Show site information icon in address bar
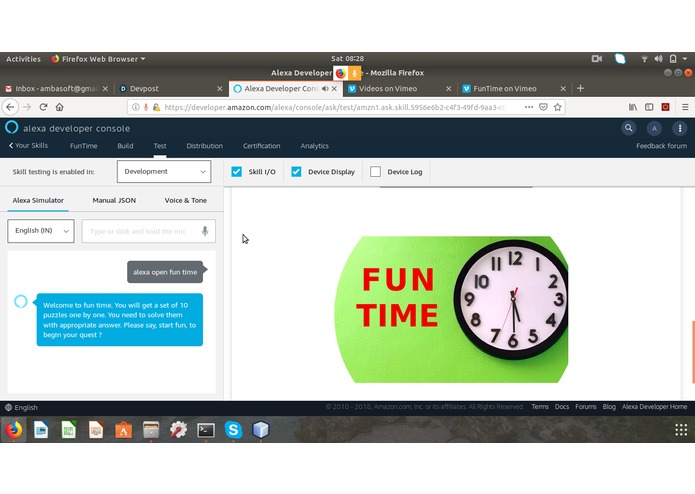This screenshot has width=695, height=494. [x=136, y=107]
